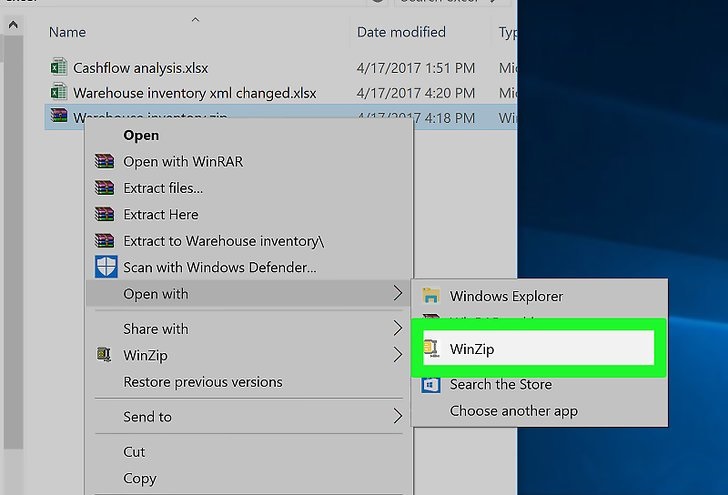Click Choose another app
Viewport: 728px width, 495px height.
tap(539, 411)
